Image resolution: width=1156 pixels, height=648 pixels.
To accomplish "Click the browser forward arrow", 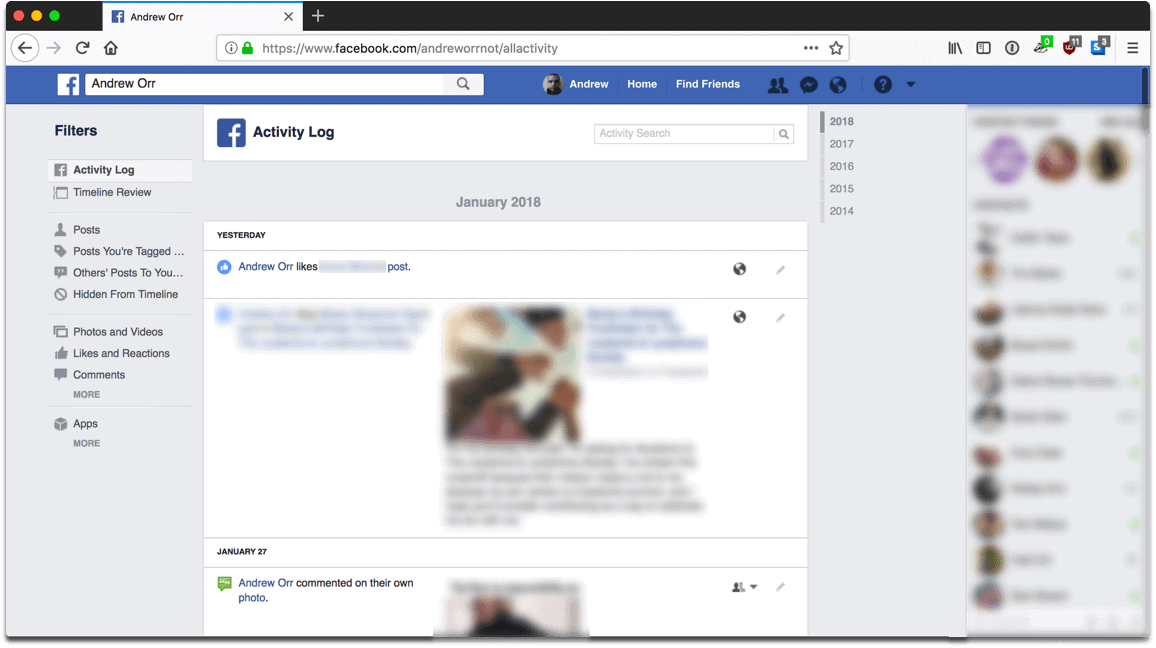I will (54, 48).
